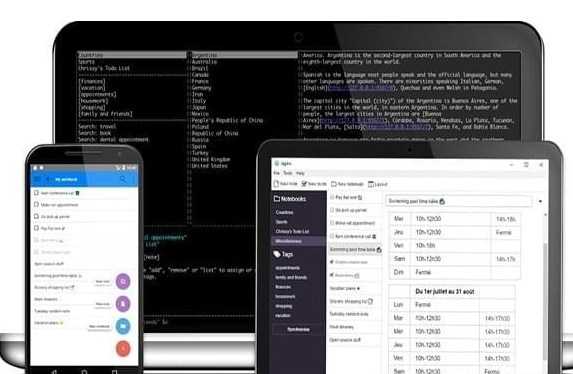Open the File menu

point(276,173)
